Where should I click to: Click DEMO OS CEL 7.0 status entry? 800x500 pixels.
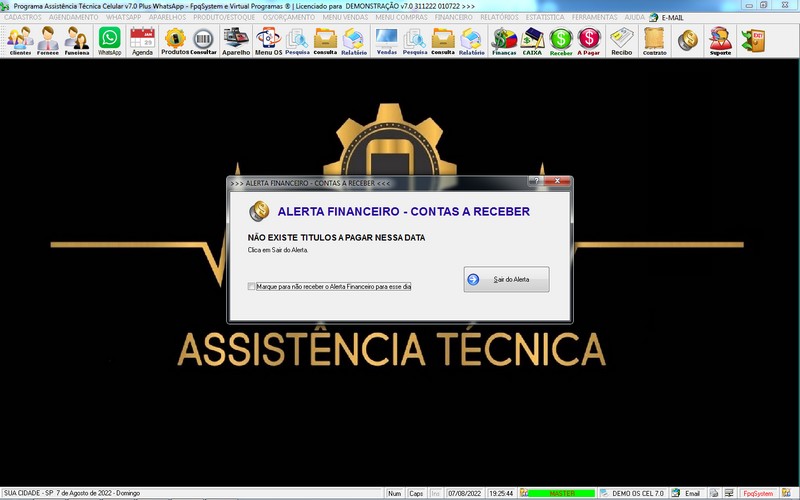point(638,493)
